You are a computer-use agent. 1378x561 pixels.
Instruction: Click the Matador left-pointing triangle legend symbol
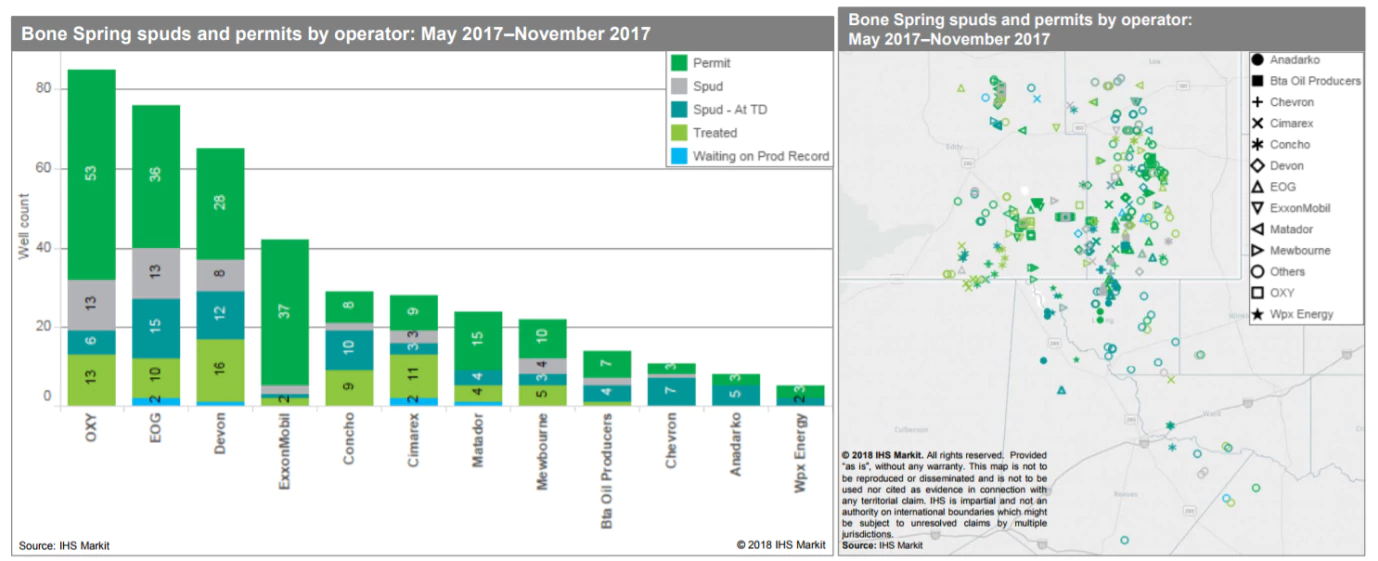coord(1256,229)
